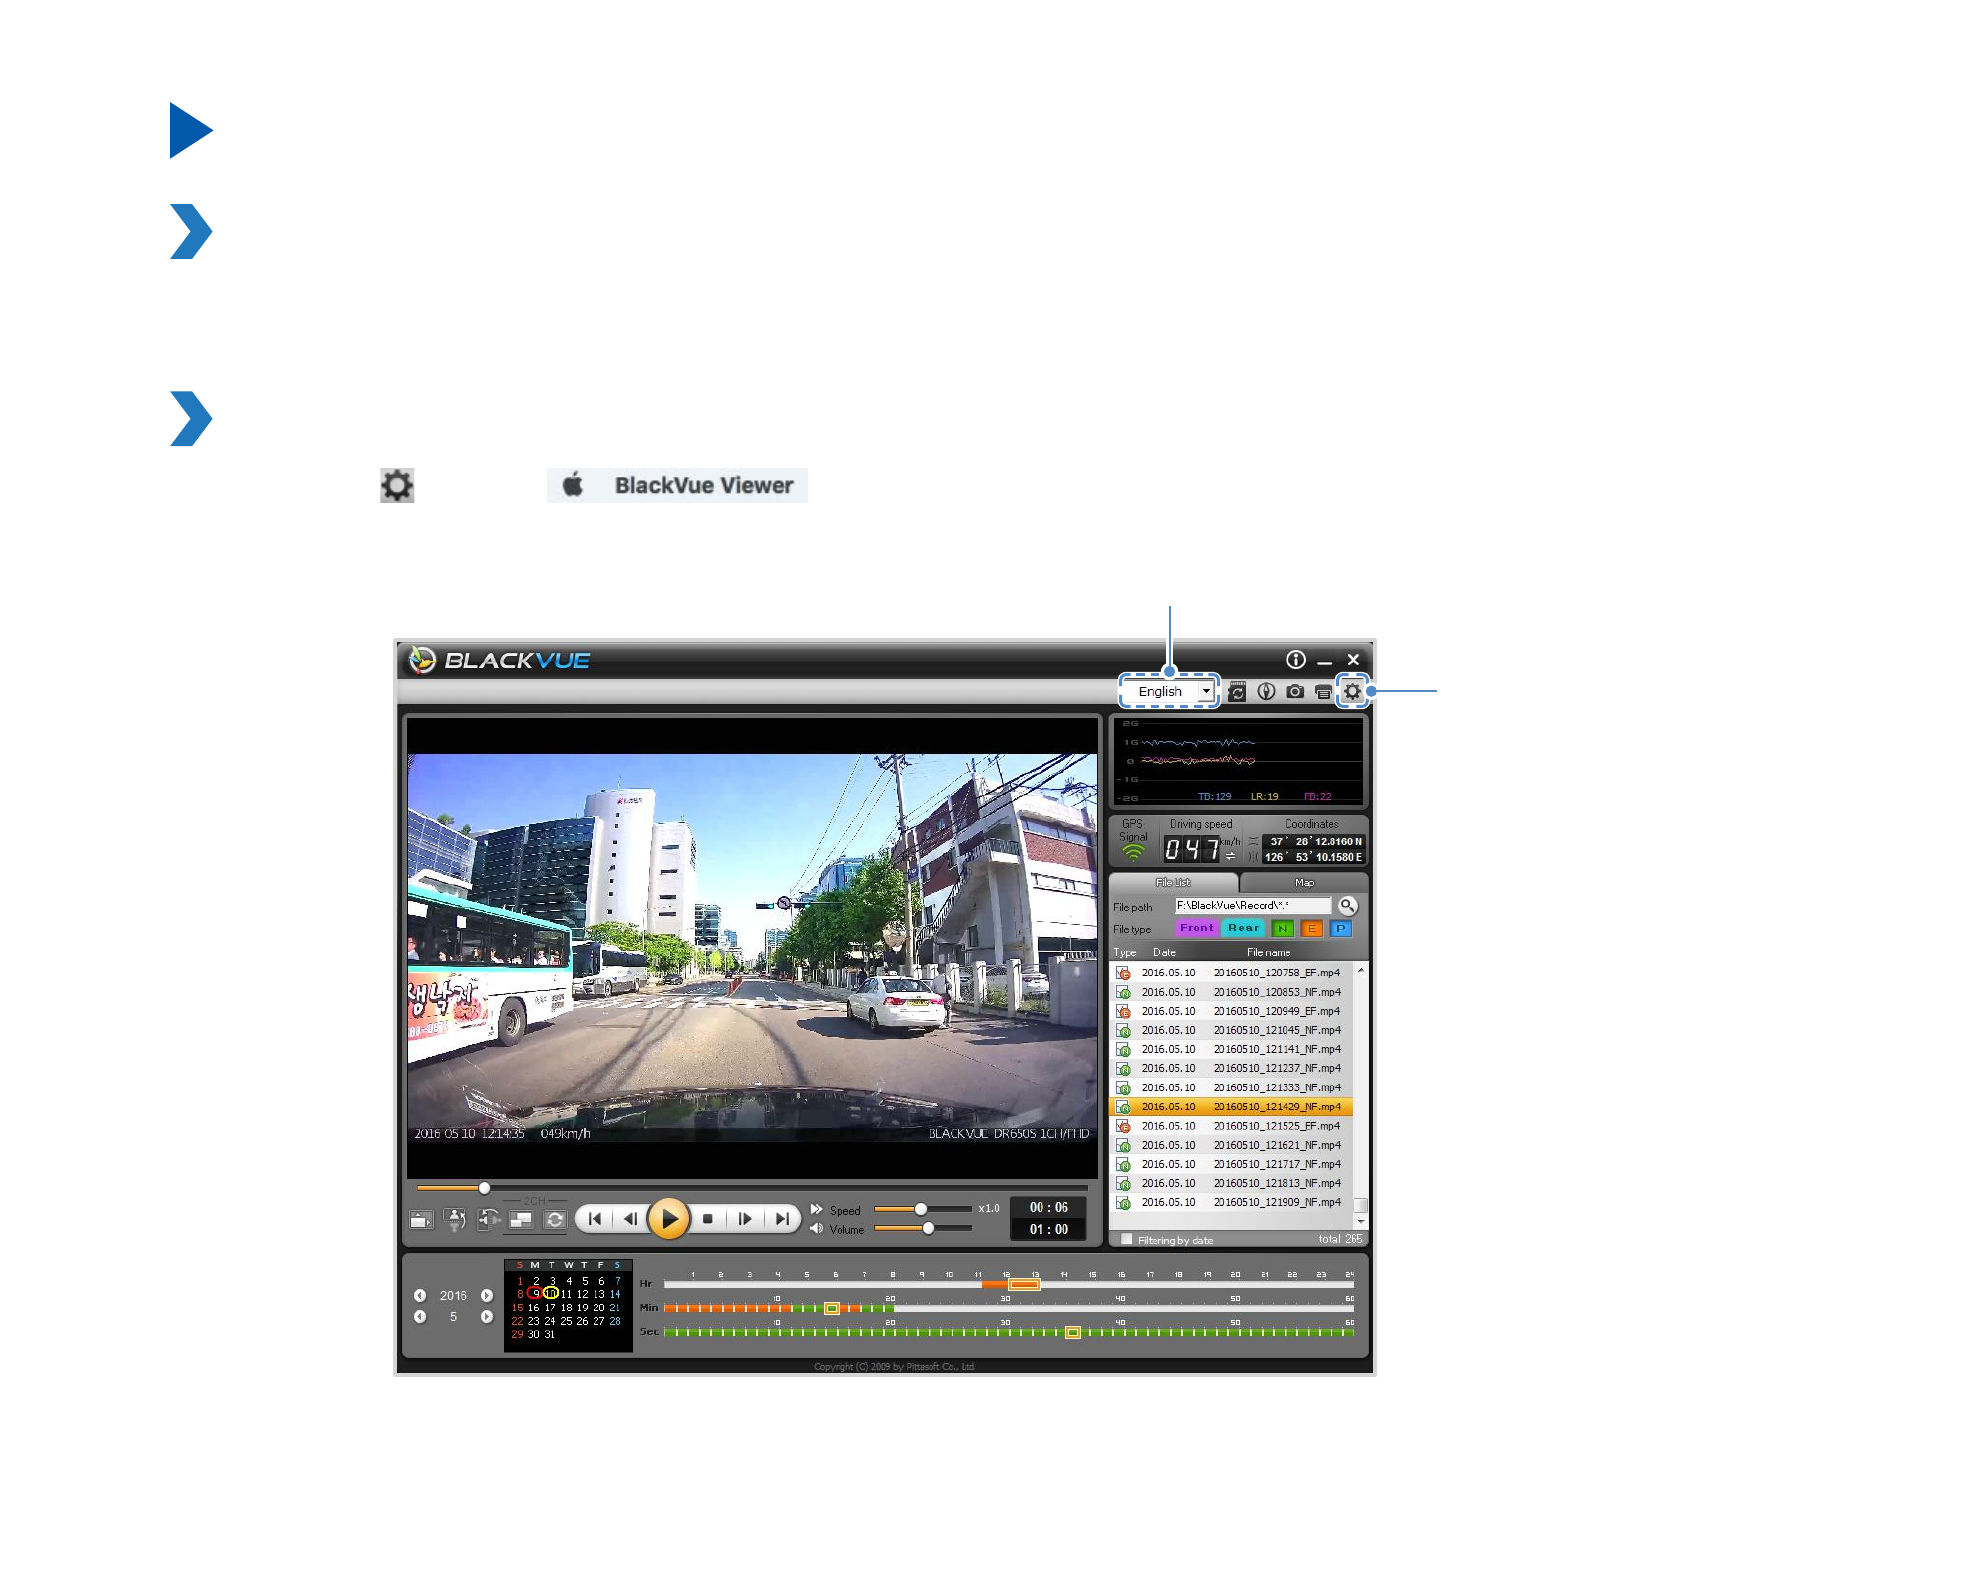1984x1587 pixels.
Task: Click the horizontal flip video icon
Action: pyautogui.click(x=489, y=1220)
